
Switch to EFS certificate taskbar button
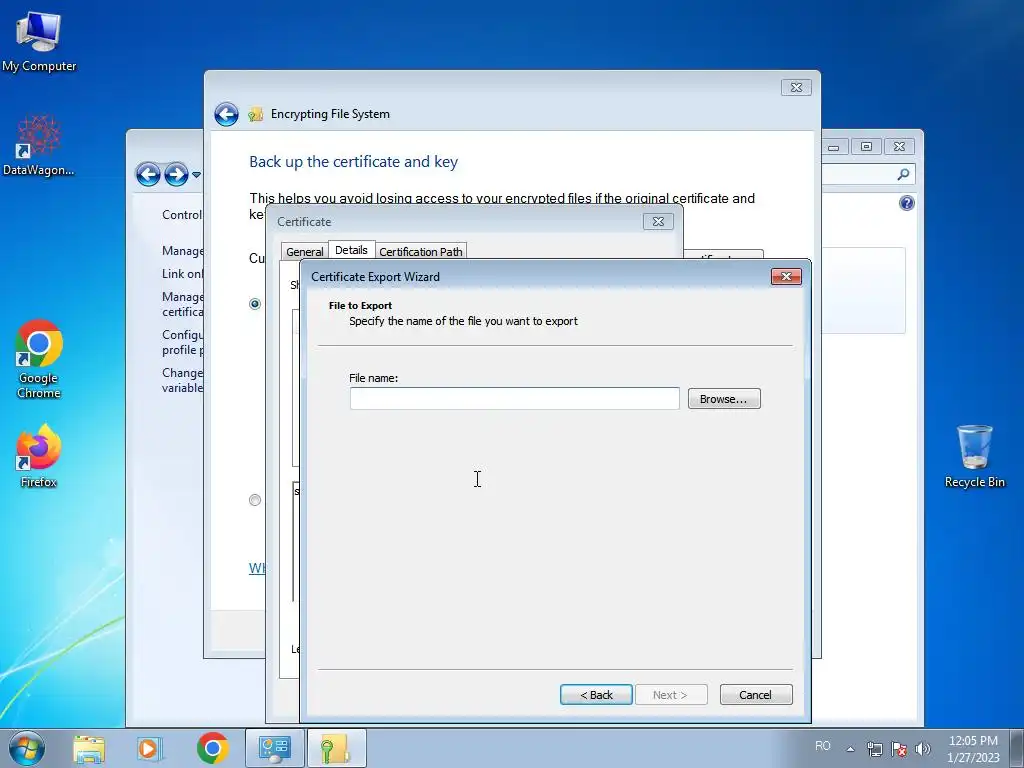[336, 748]
